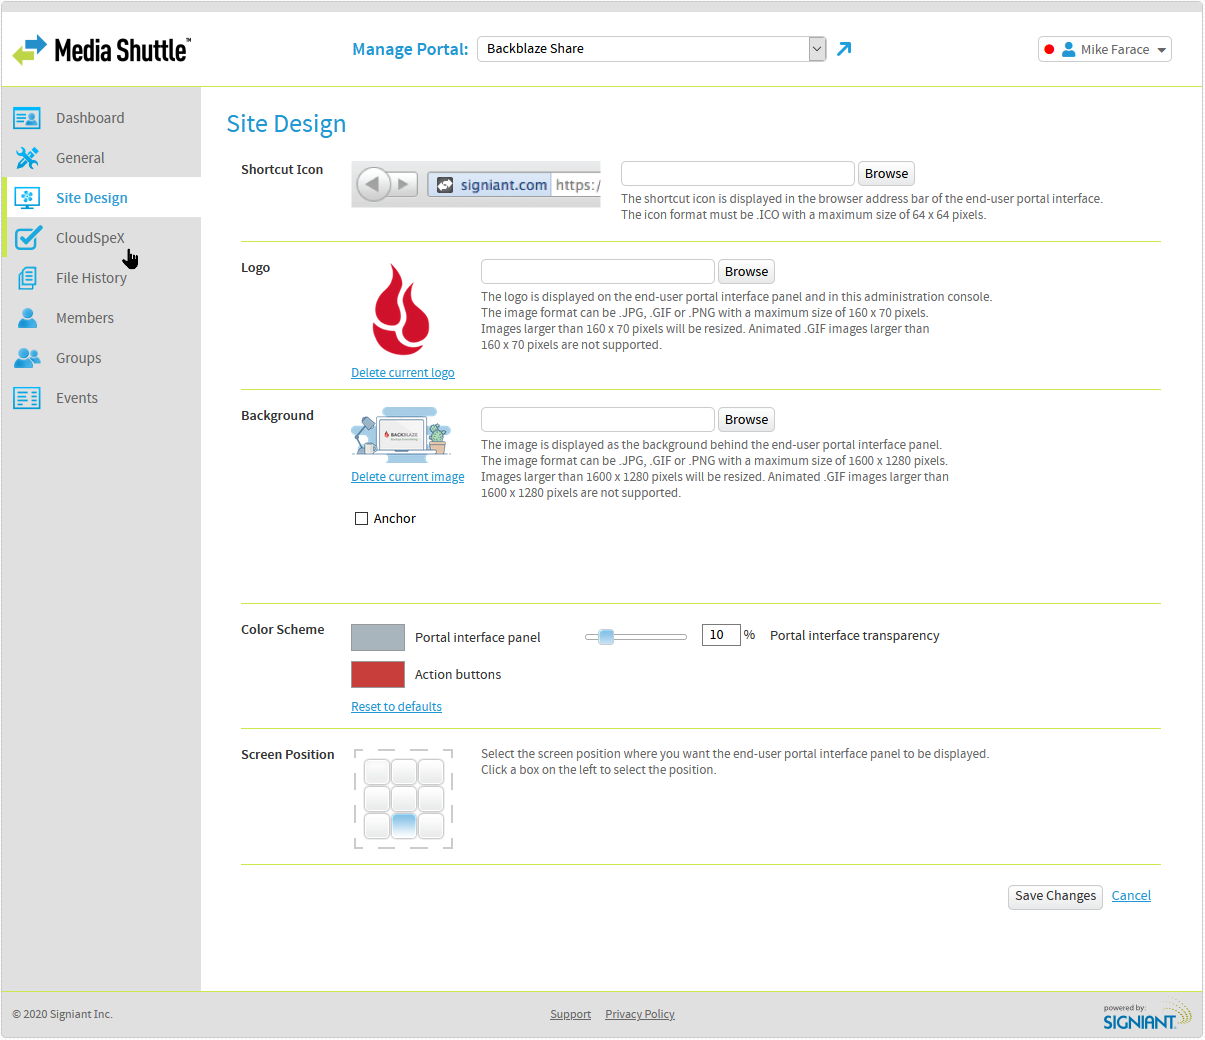Click the Action buttons red color swatch

[378, 674]
